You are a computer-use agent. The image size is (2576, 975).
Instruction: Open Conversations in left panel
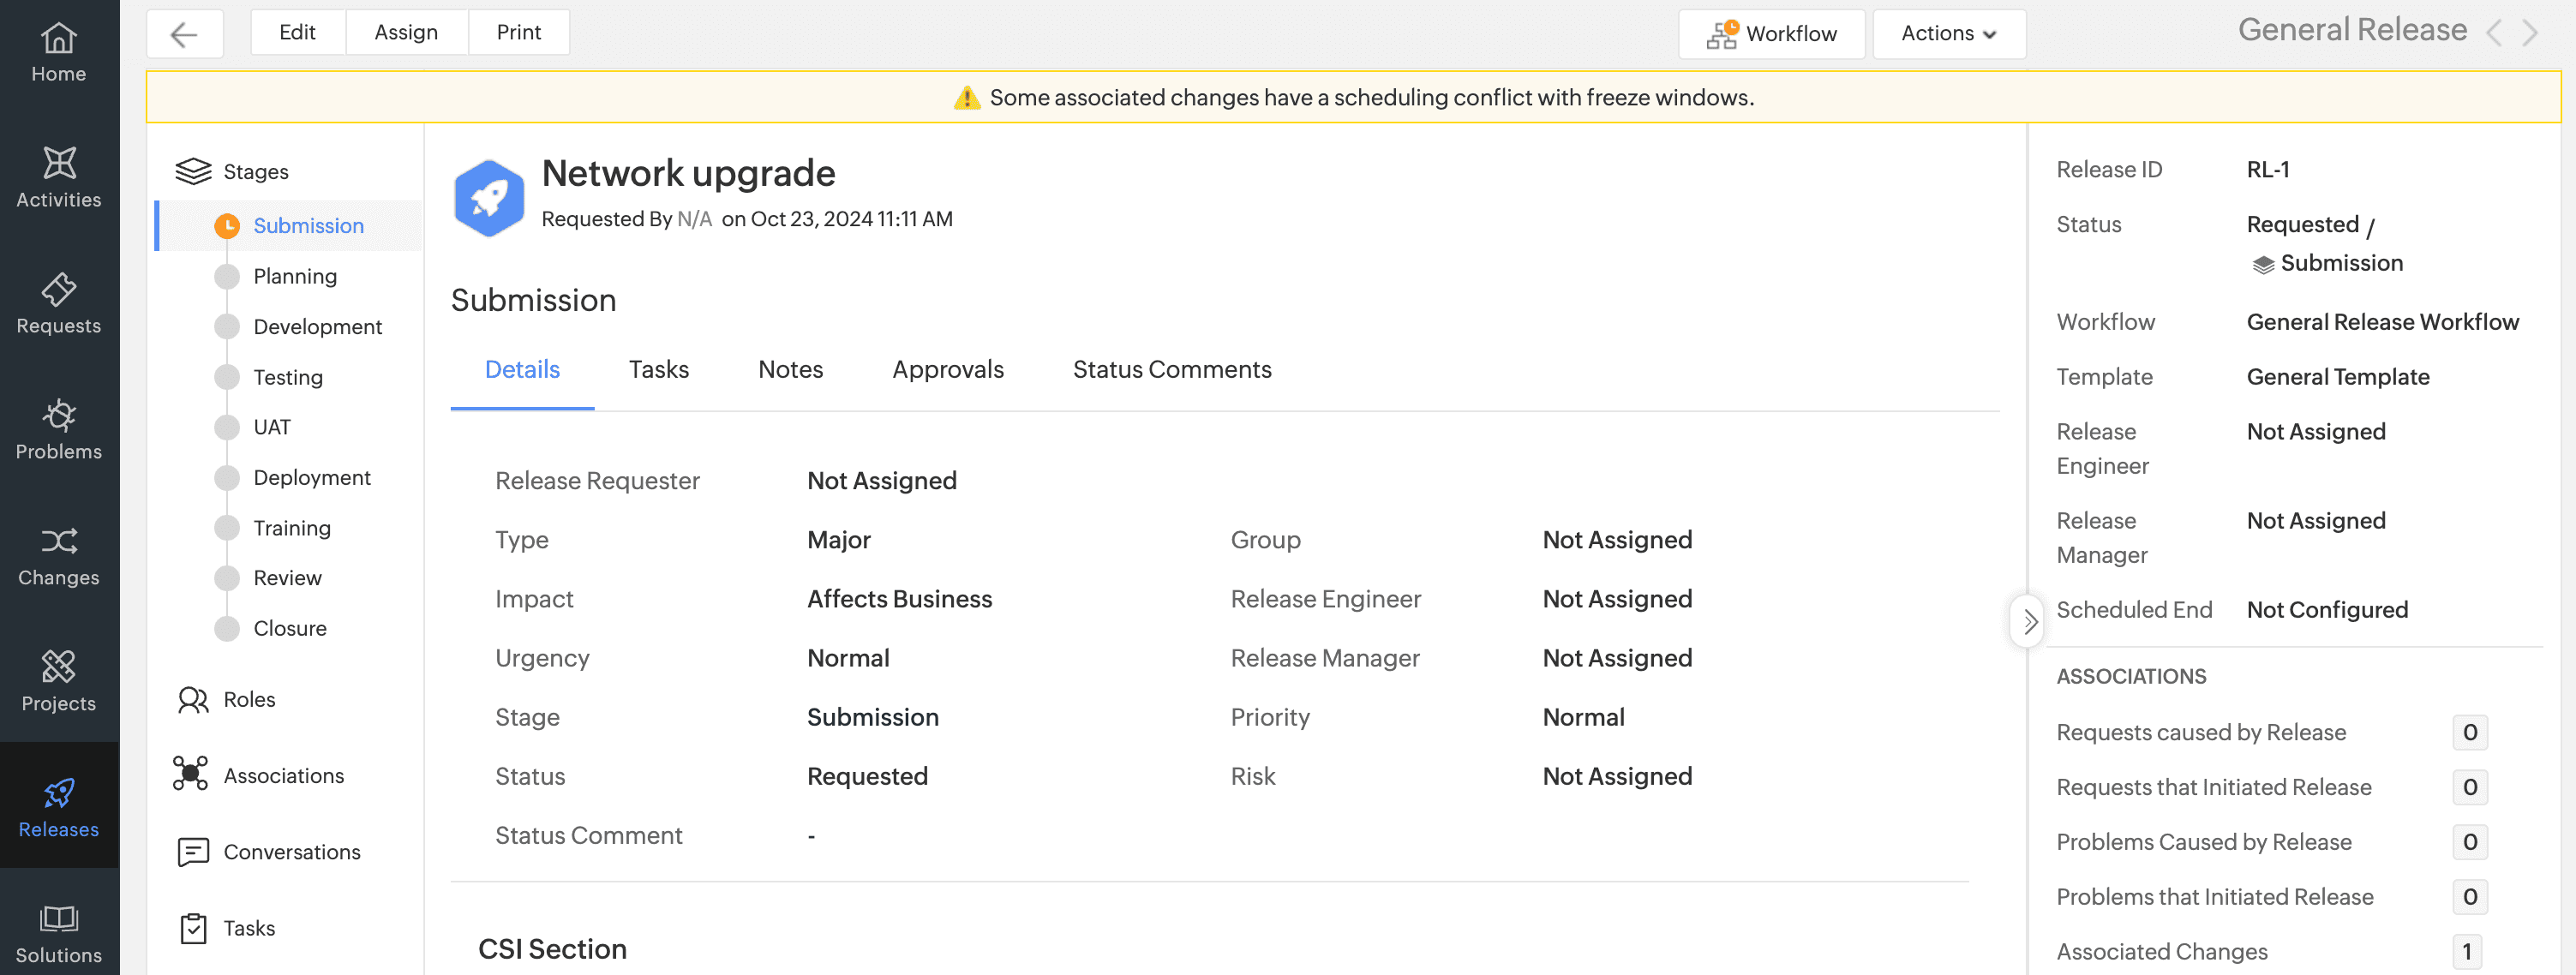coord(291,852)
